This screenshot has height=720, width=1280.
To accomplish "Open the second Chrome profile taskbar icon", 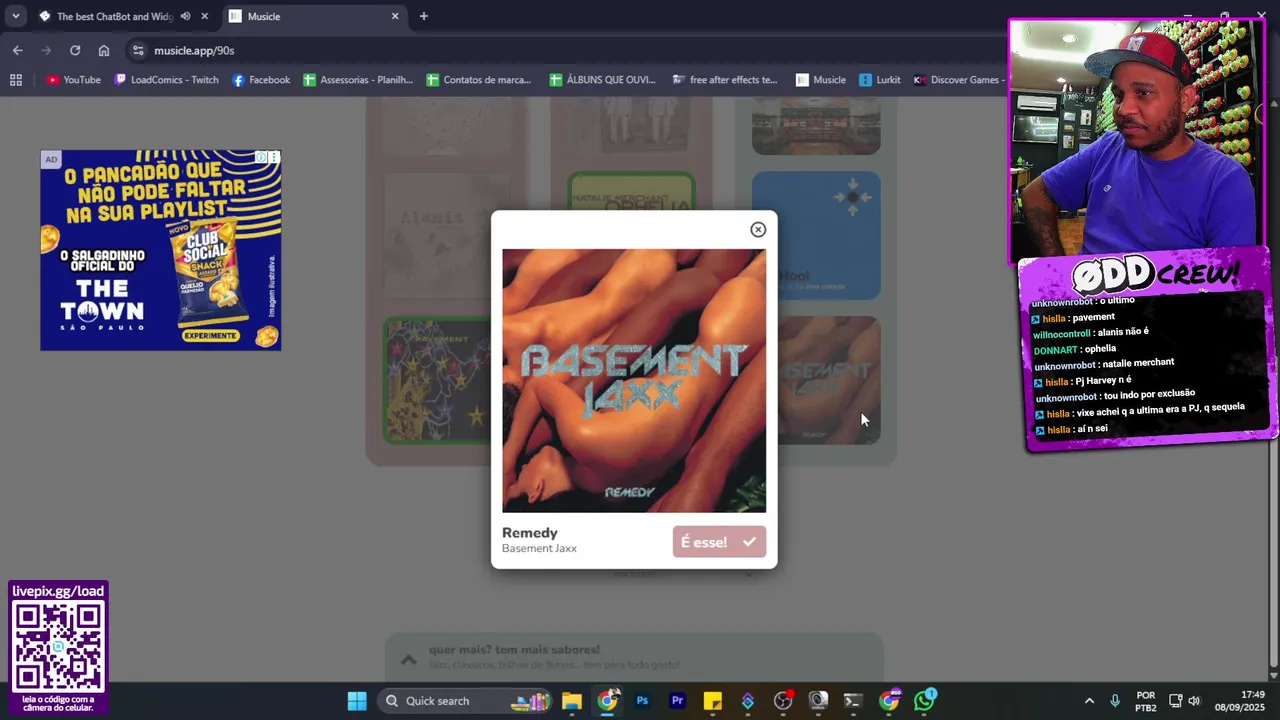I will 889,701.
